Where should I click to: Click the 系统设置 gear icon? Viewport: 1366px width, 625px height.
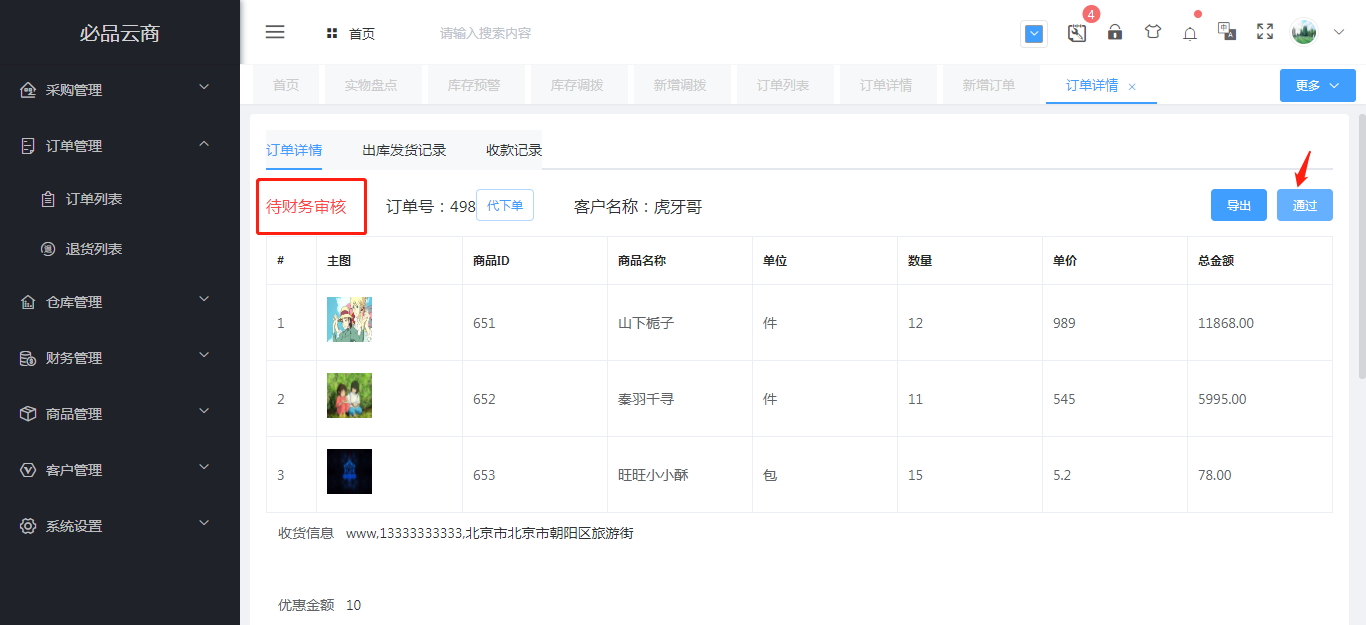[28, 526]
